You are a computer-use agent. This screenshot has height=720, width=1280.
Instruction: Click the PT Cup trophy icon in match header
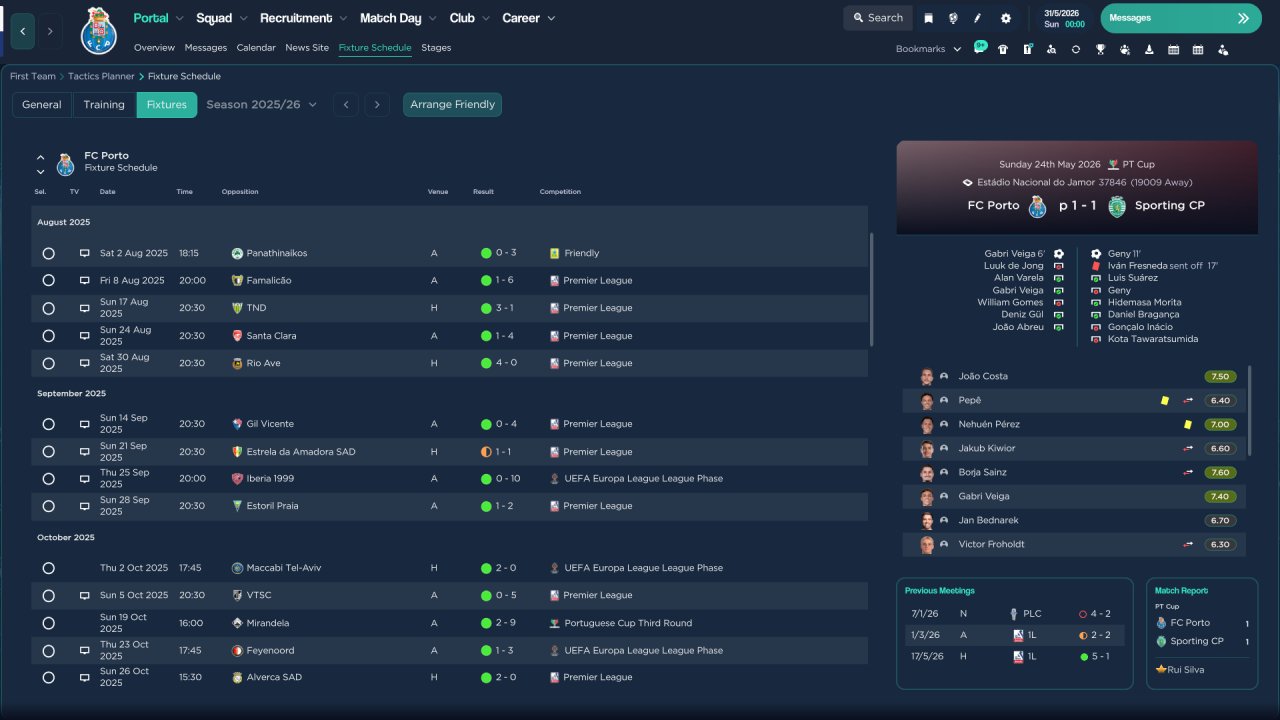[1113, 165]
